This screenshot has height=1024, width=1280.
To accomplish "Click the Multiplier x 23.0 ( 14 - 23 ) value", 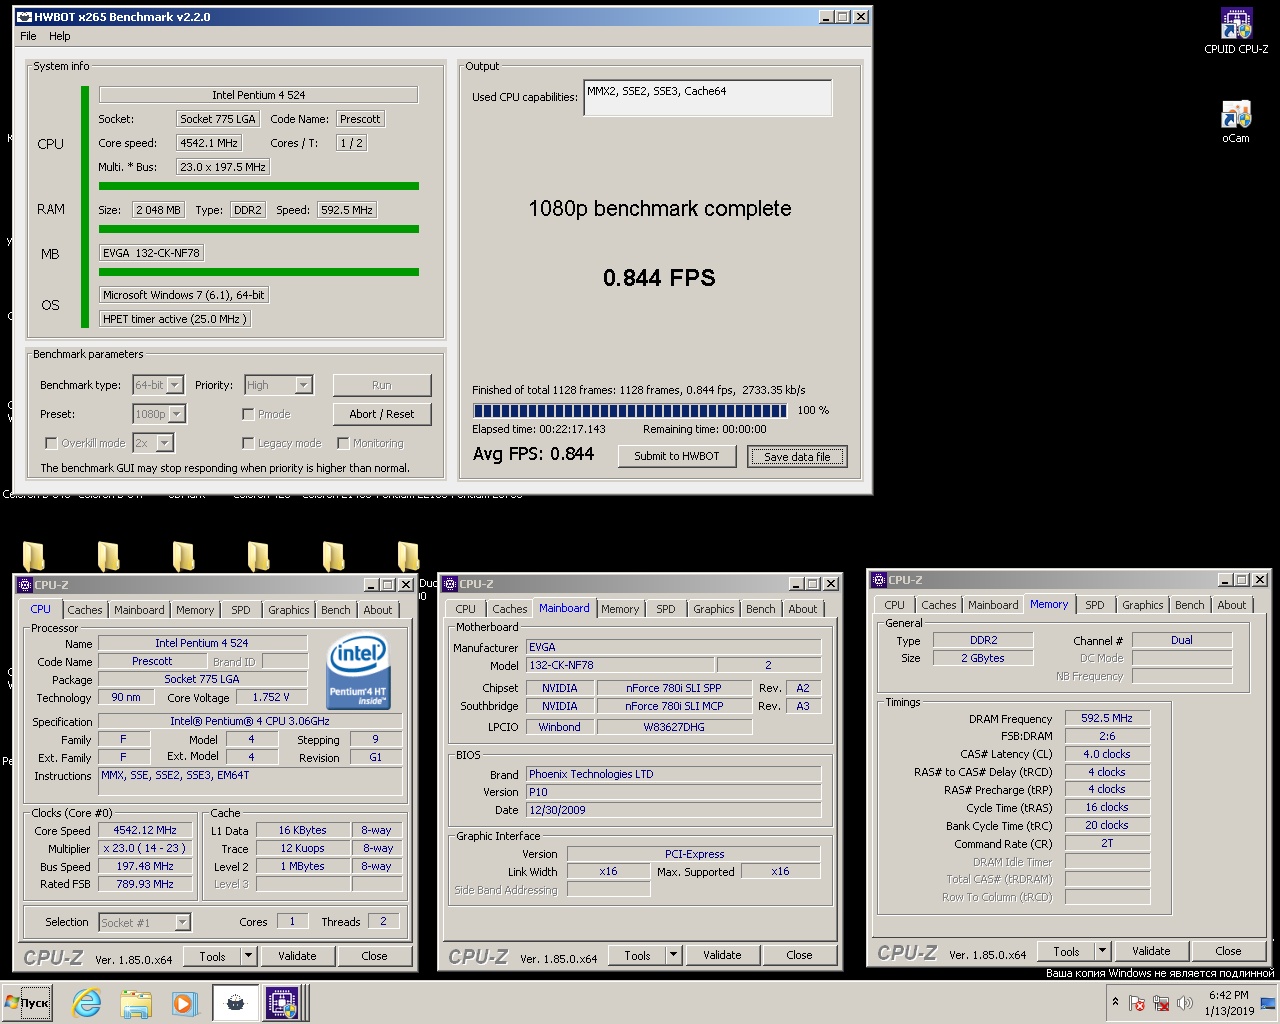I will (144, 848).
